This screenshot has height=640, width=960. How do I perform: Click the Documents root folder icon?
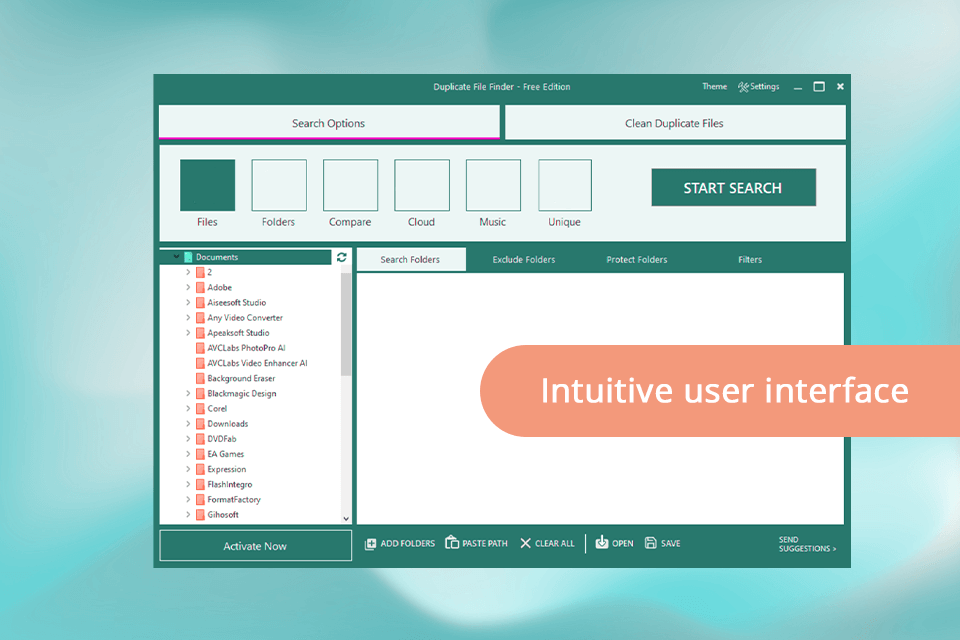click(x=189, y=257)
